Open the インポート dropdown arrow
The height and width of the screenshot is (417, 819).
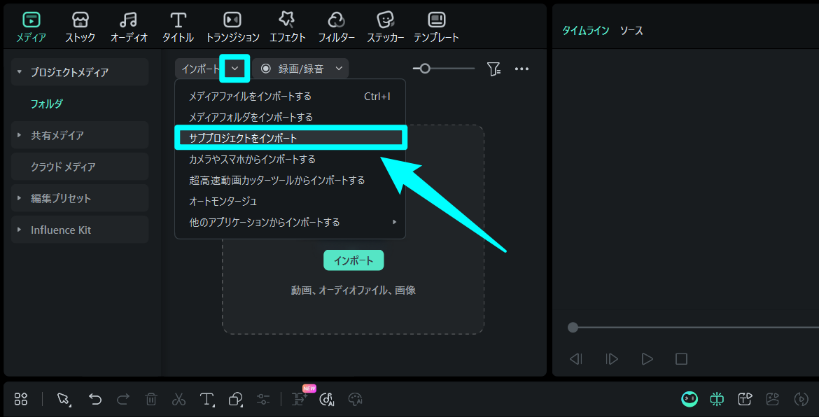pos(235,68)
